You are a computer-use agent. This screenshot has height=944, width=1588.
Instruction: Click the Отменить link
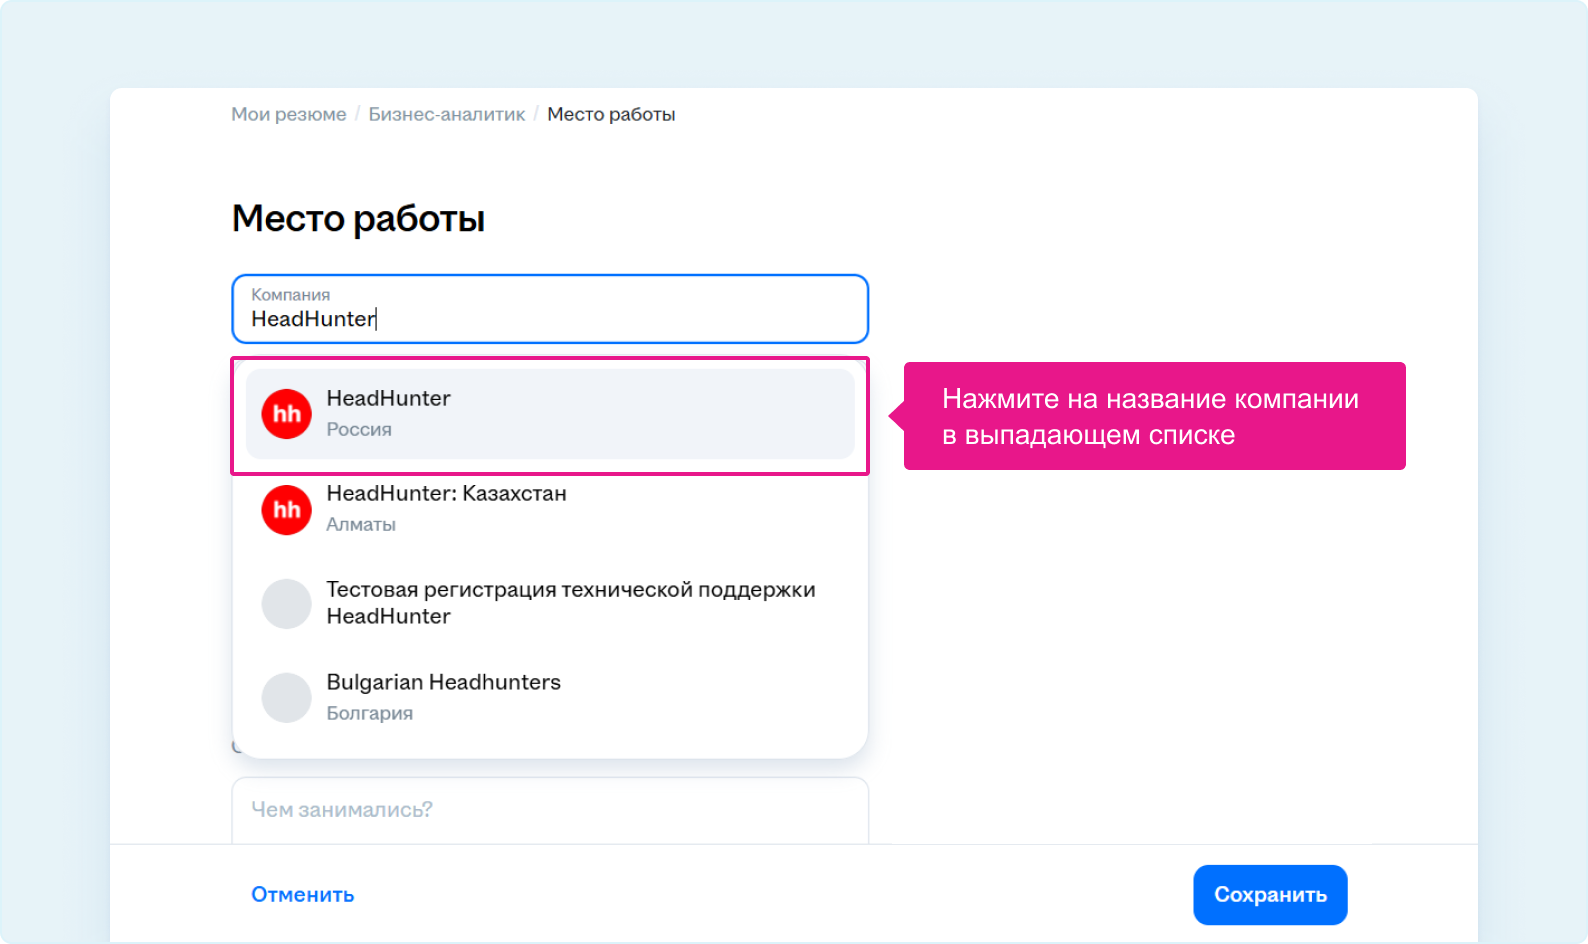(x=302, y=895)
